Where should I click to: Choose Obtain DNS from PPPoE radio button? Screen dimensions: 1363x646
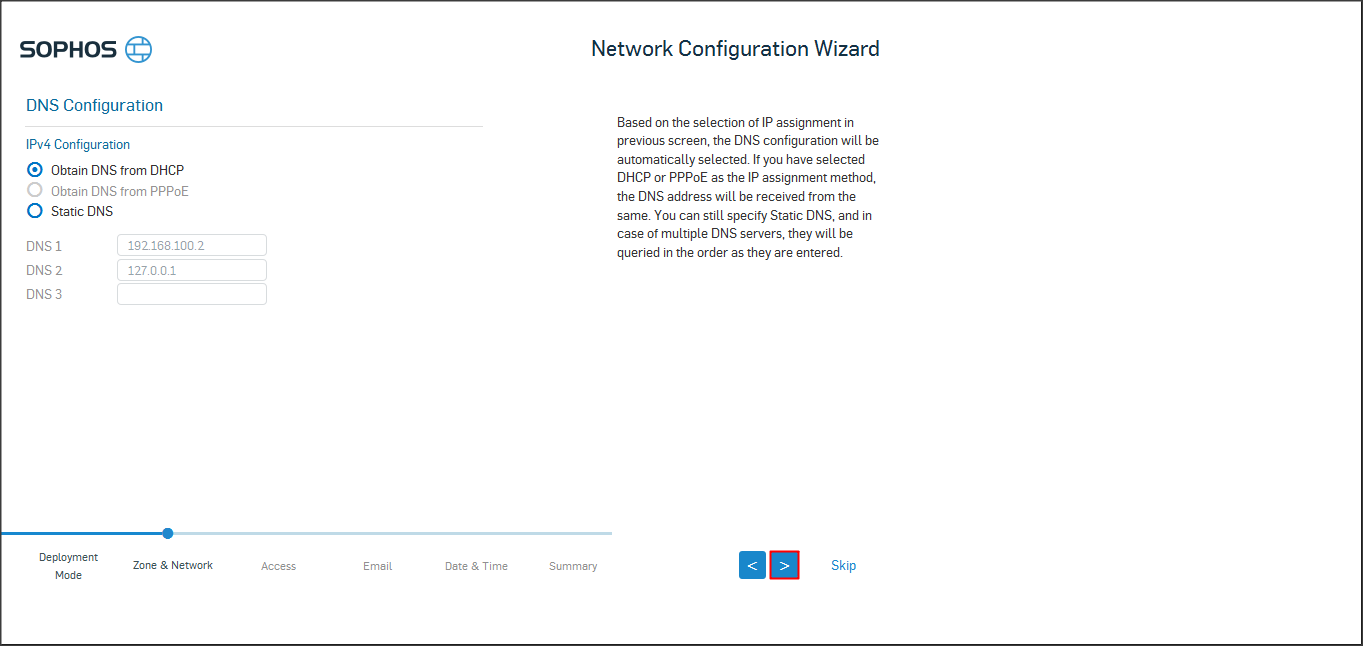[35, 190]
